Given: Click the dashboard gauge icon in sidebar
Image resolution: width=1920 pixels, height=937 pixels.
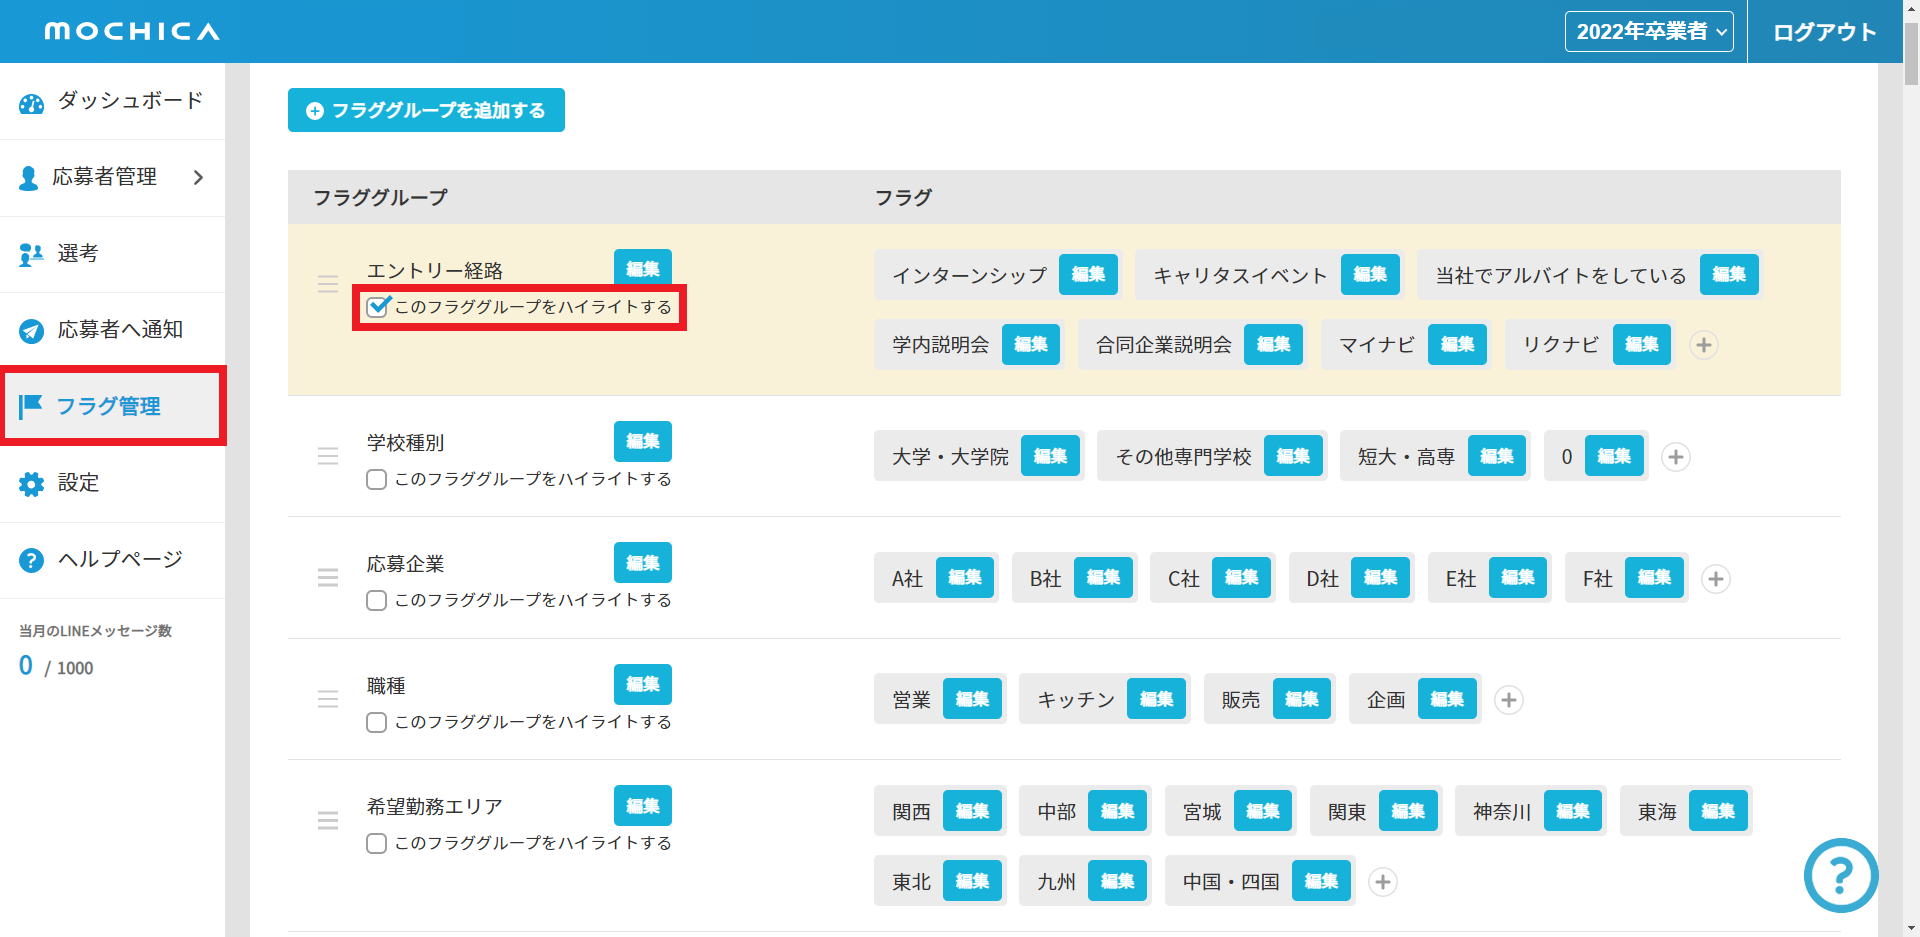Looking at the screenshot, I should click(32, 103).
